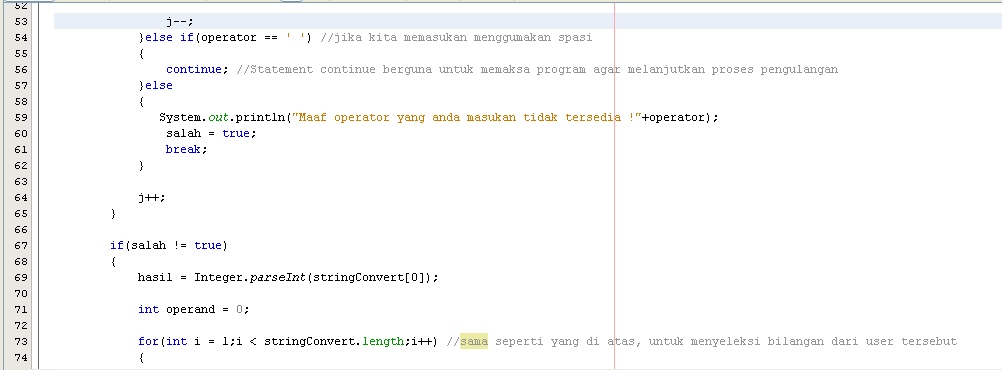Click 'System.out.println' on line 59

point(222,118)
